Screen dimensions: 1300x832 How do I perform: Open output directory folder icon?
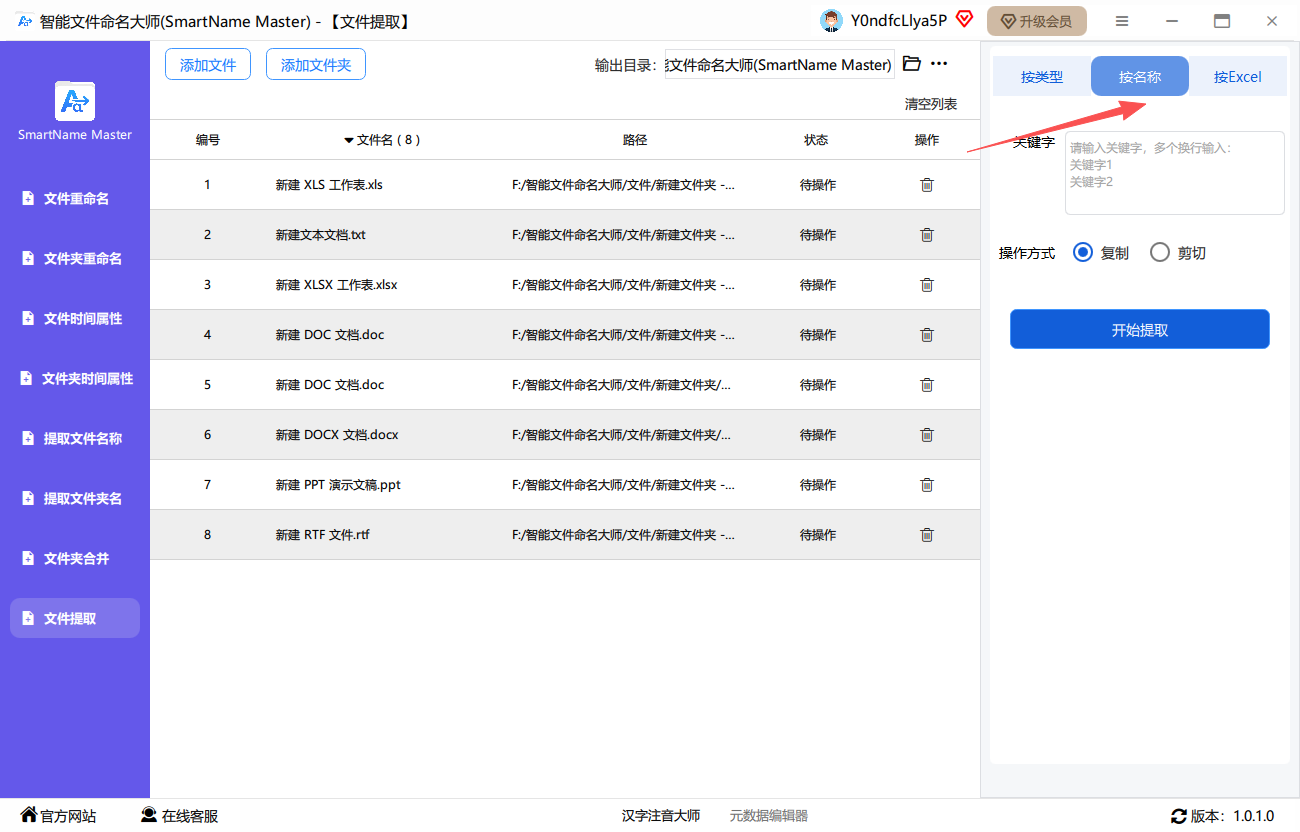[x=911, y=64]
